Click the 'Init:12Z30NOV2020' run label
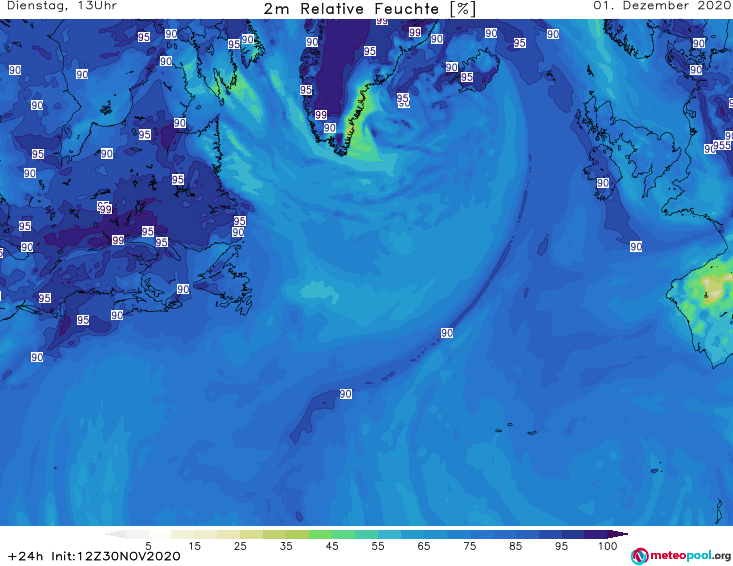 115,556
